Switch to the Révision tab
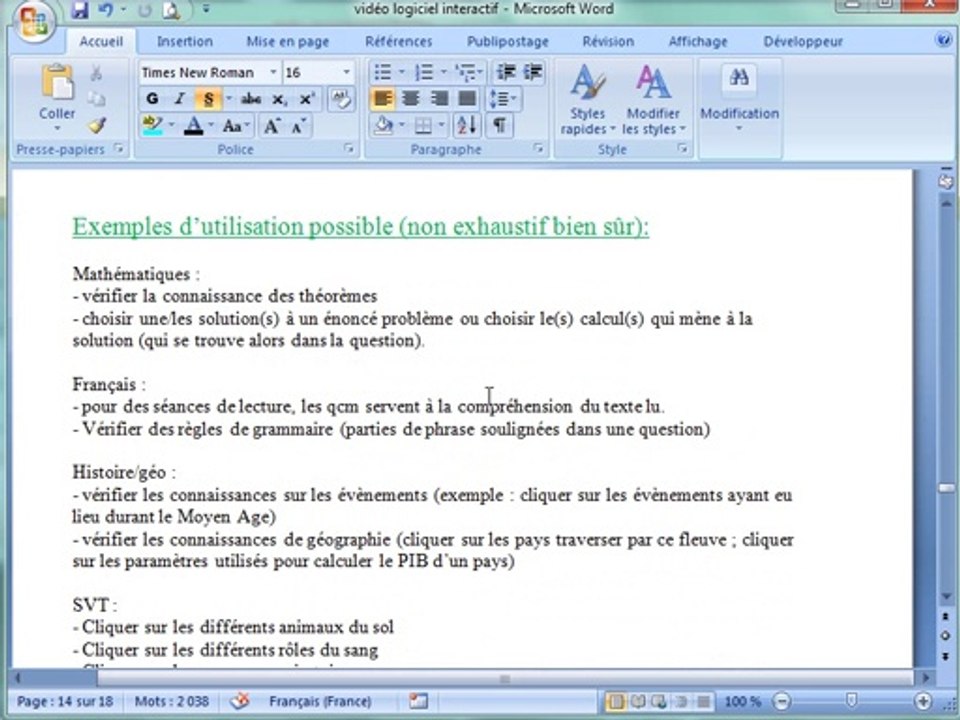The width and height of the screenshot is (960, 720). [x=608, y=42]
